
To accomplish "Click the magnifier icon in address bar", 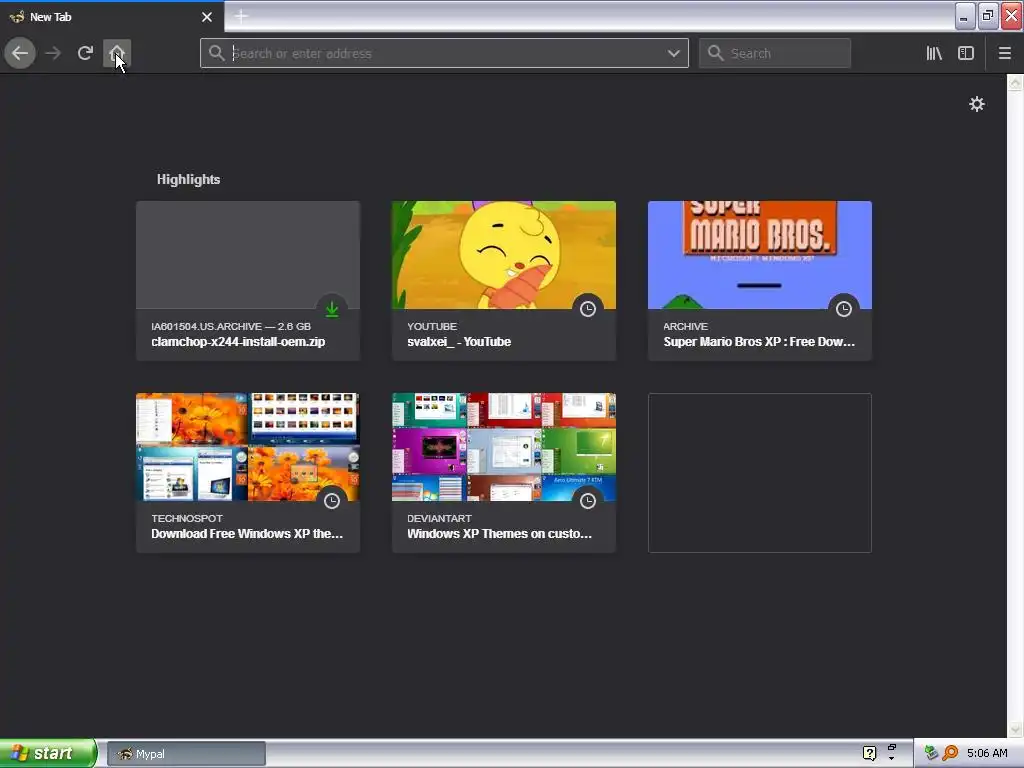I will 217,53.
